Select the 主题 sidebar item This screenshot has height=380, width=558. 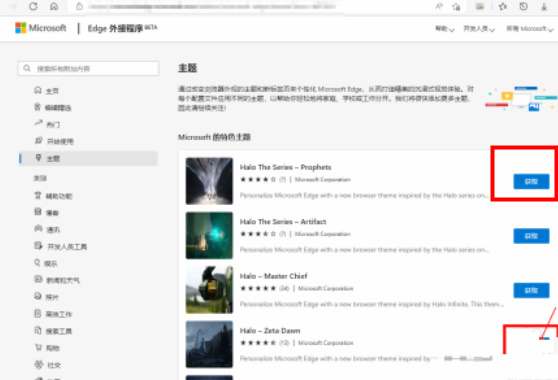88,158
